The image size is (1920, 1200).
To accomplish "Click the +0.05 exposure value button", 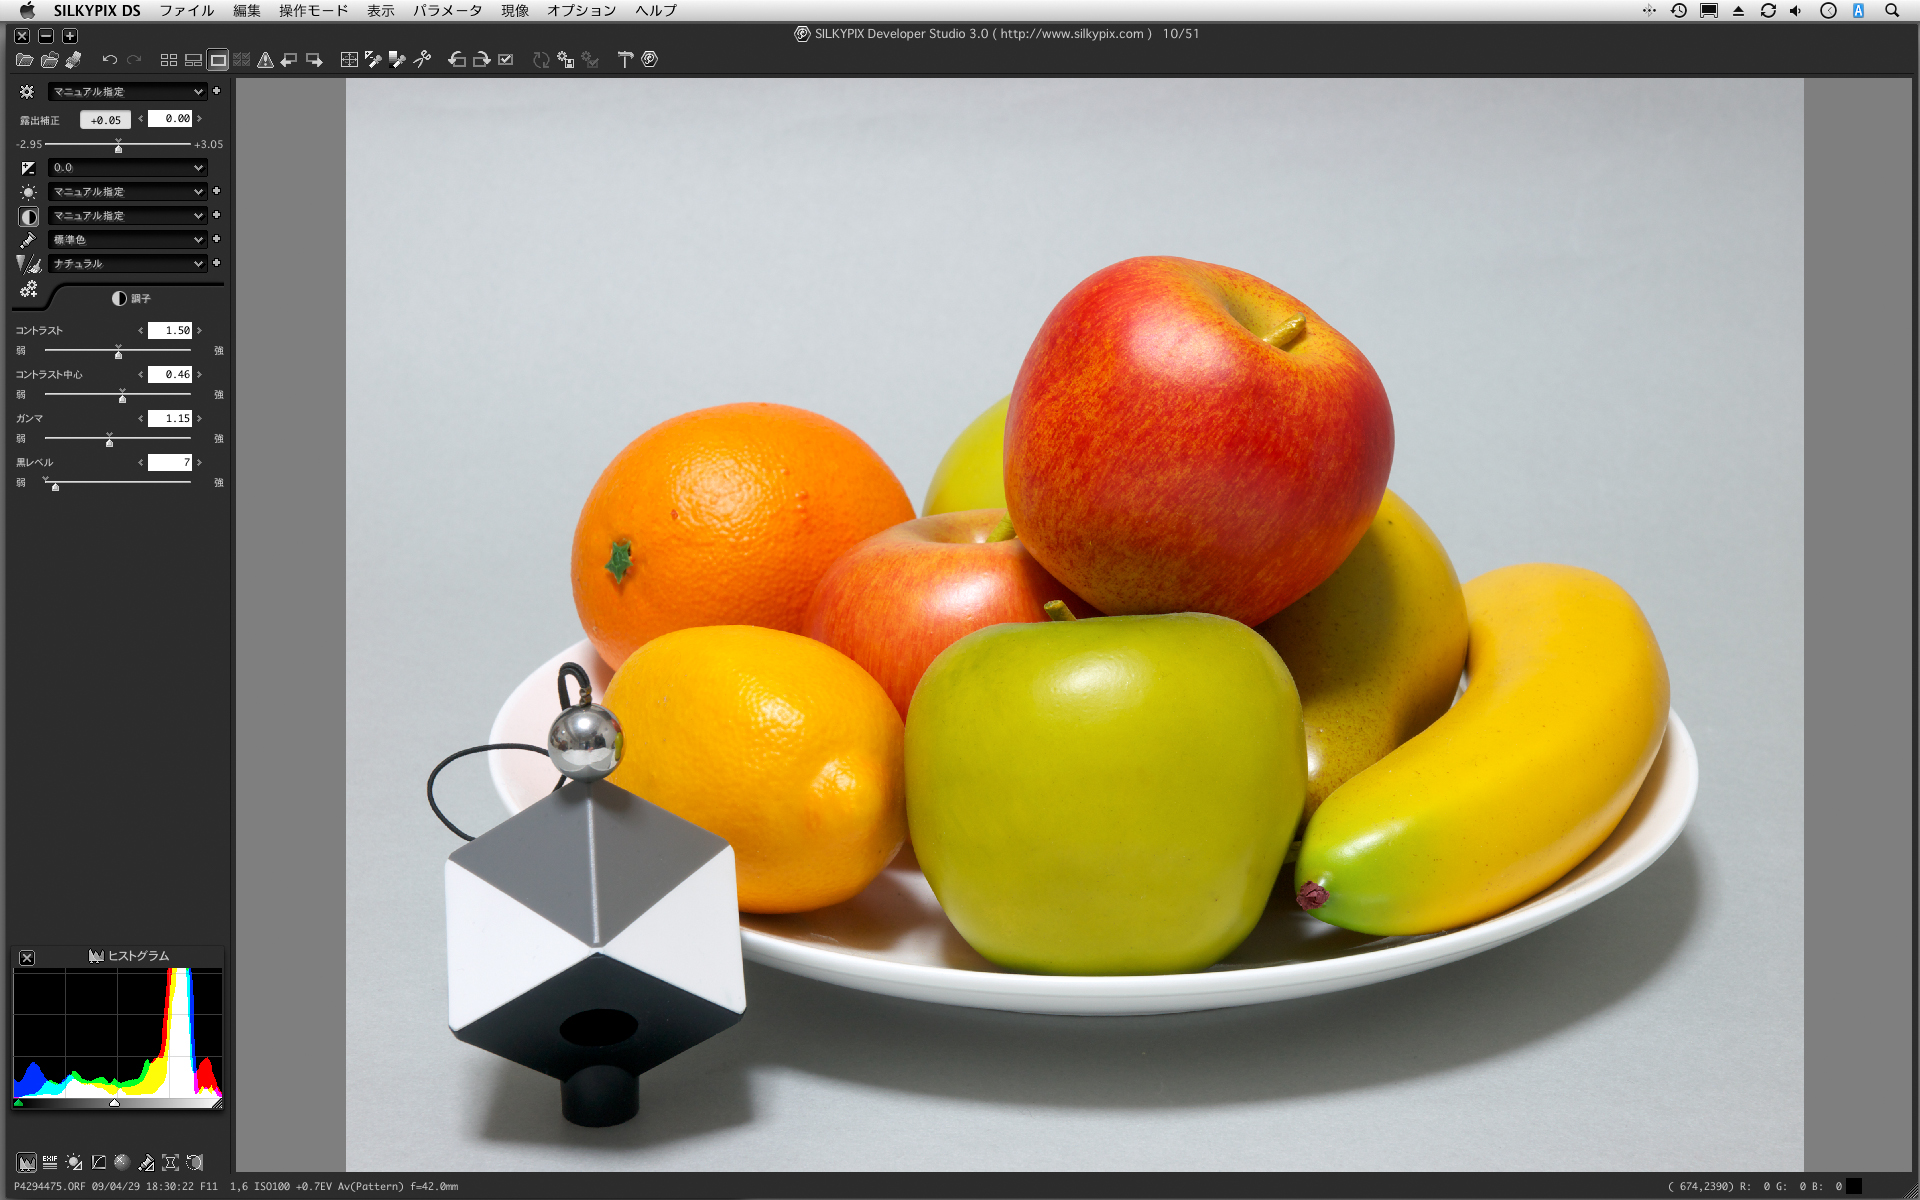I will click(105, 120).
